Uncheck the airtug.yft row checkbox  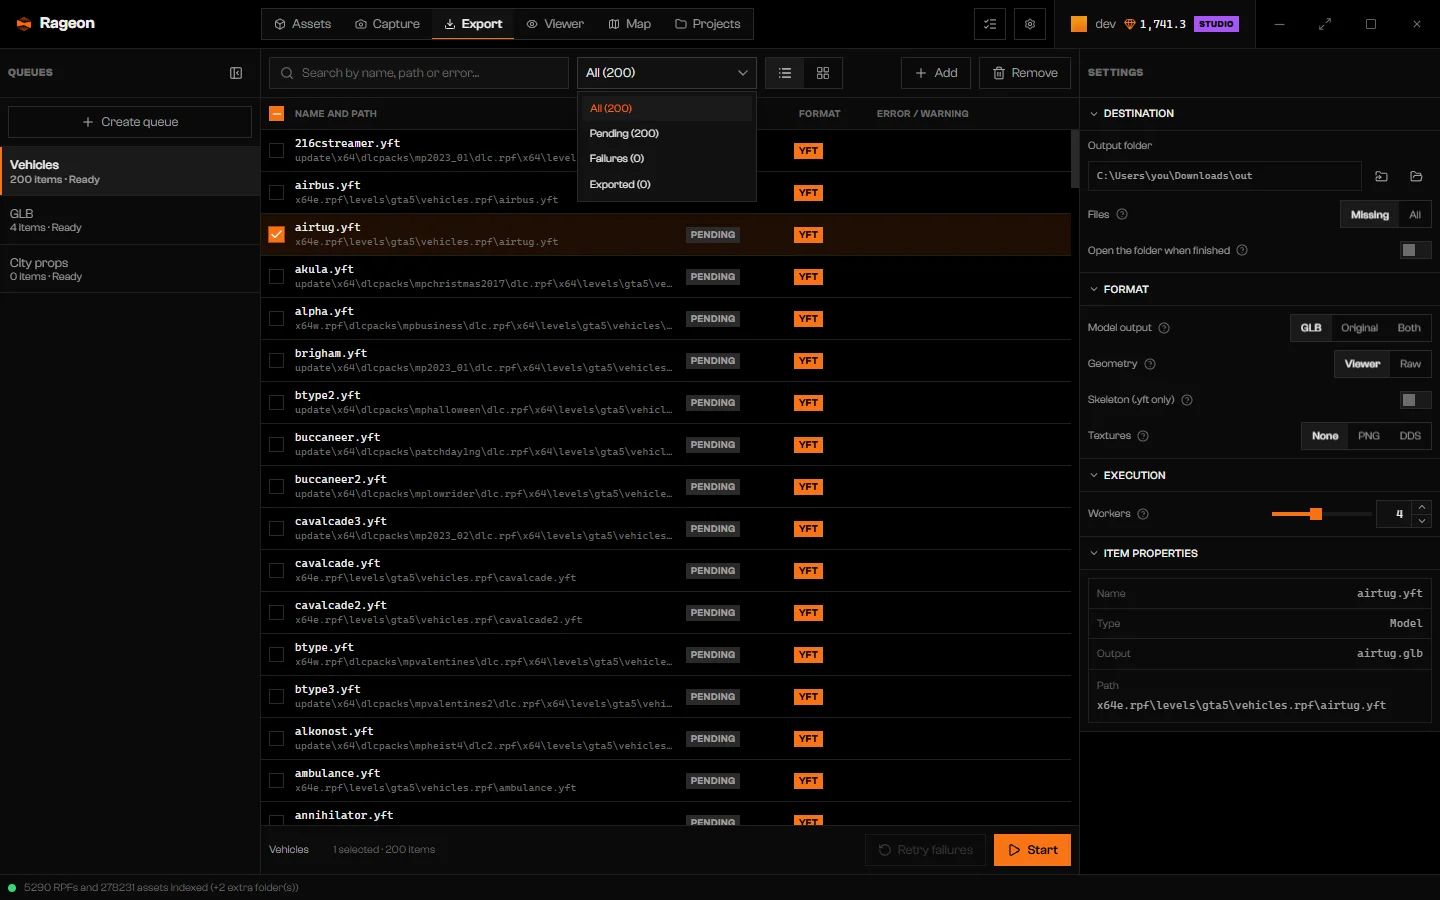pyautogui.click(x=277, y=235)
